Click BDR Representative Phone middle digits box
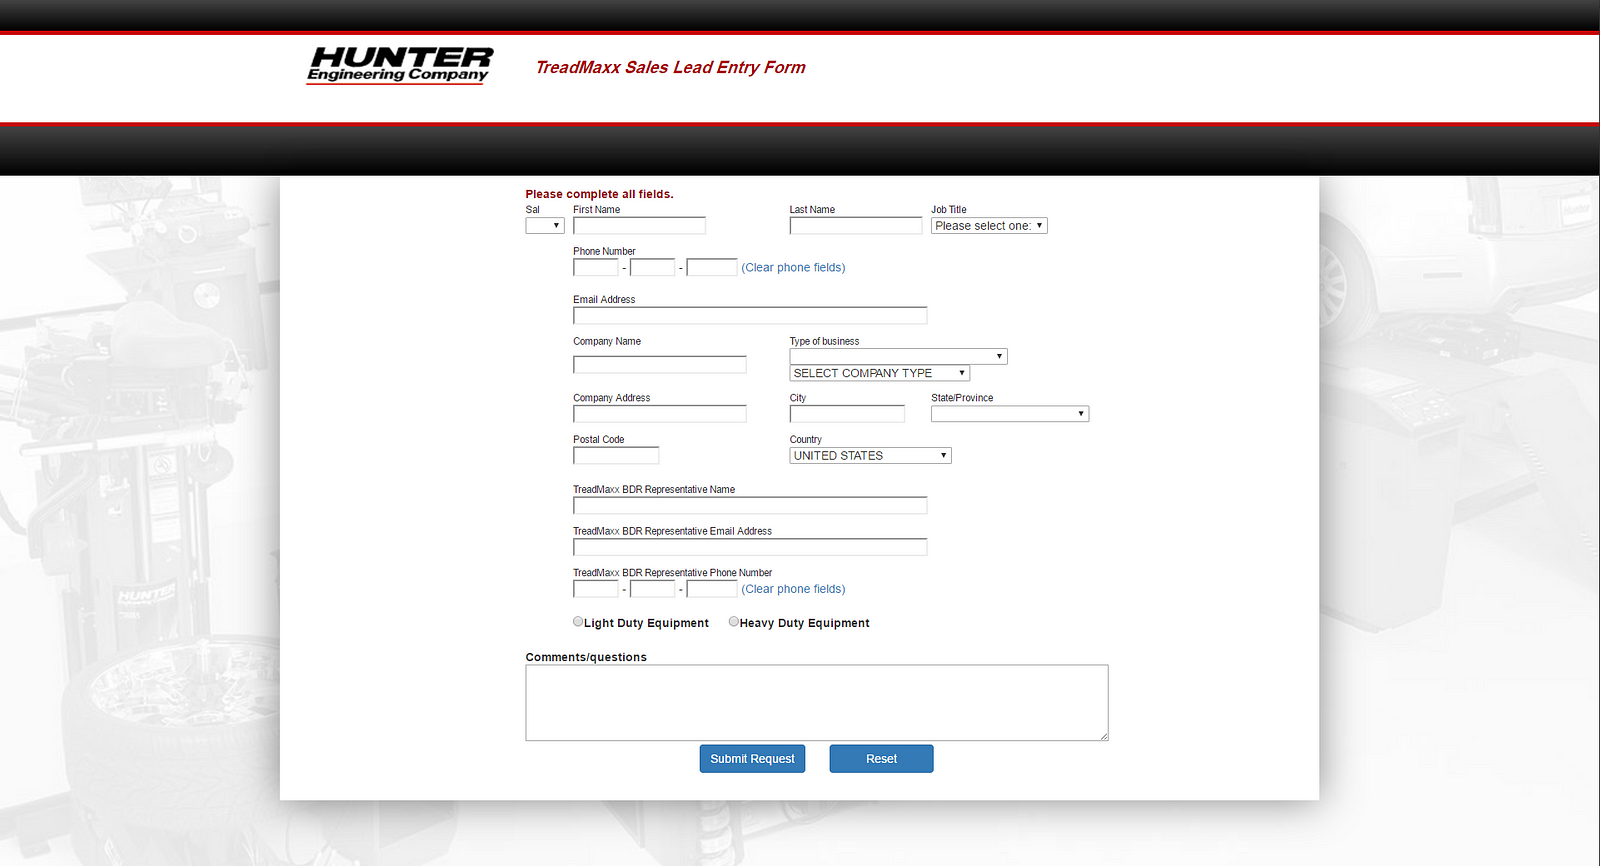The height and width of the screenshot is (866, 1600). pyautogui.click(x=653, y=589)
